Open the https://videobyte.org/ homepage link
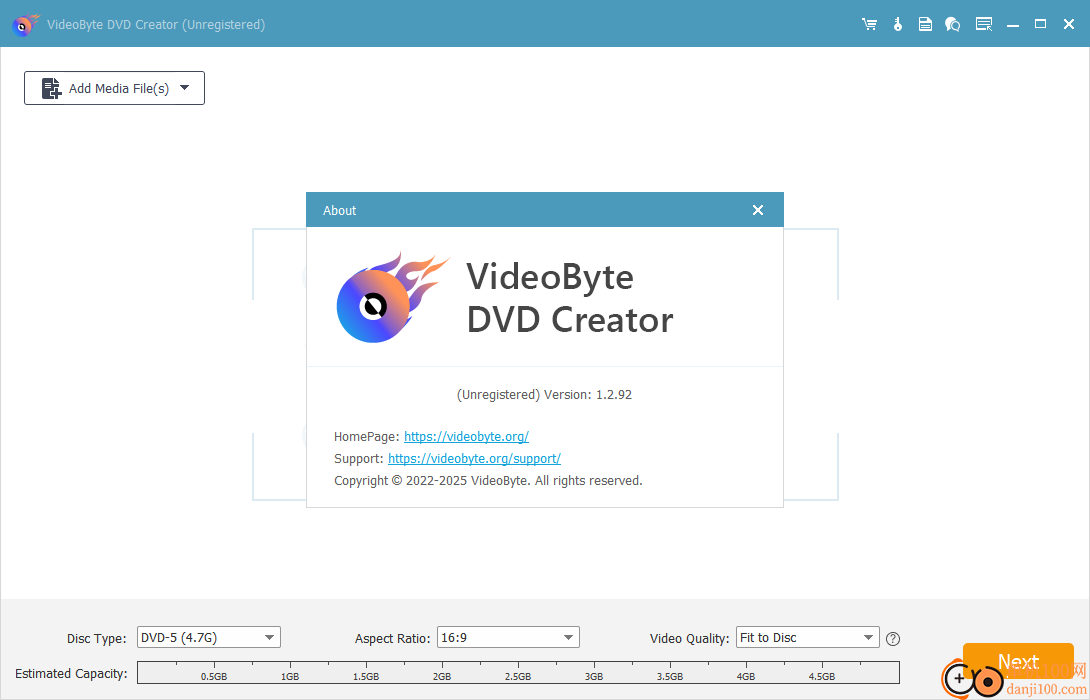 coord(466,437)
